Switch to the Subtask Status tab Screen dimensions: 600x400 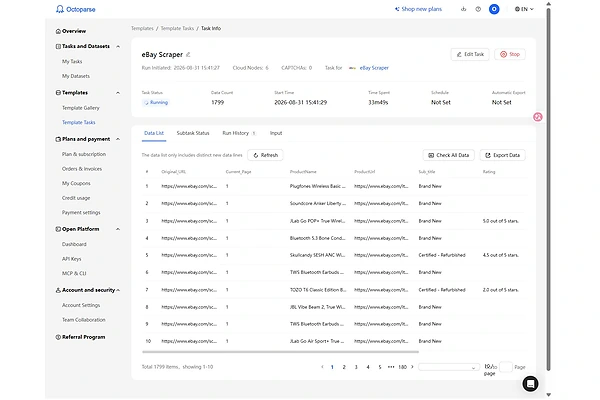tap(193, 133)
